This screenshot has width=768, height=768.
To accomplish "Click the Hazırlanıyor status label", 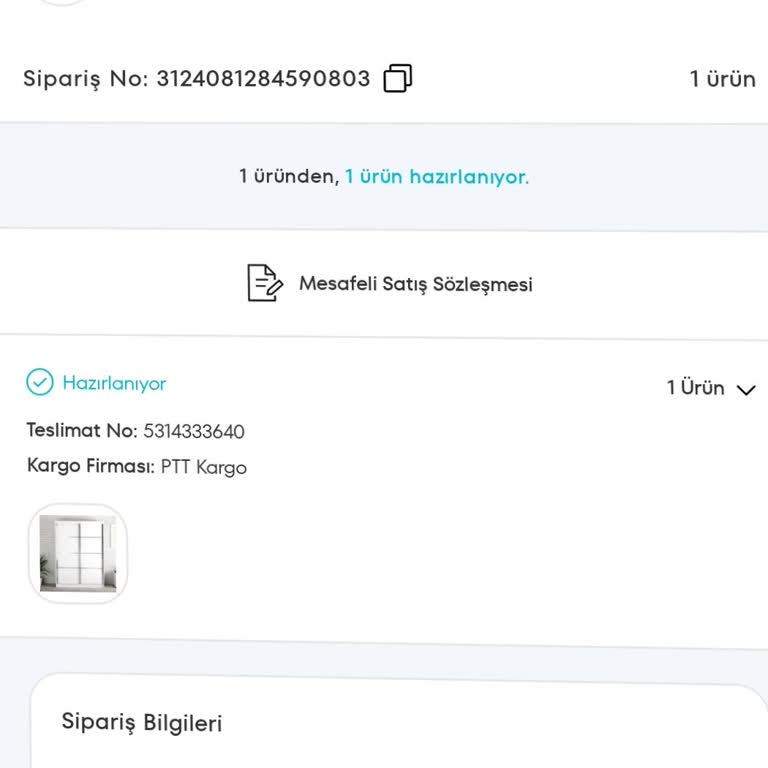I will point(114,383).
